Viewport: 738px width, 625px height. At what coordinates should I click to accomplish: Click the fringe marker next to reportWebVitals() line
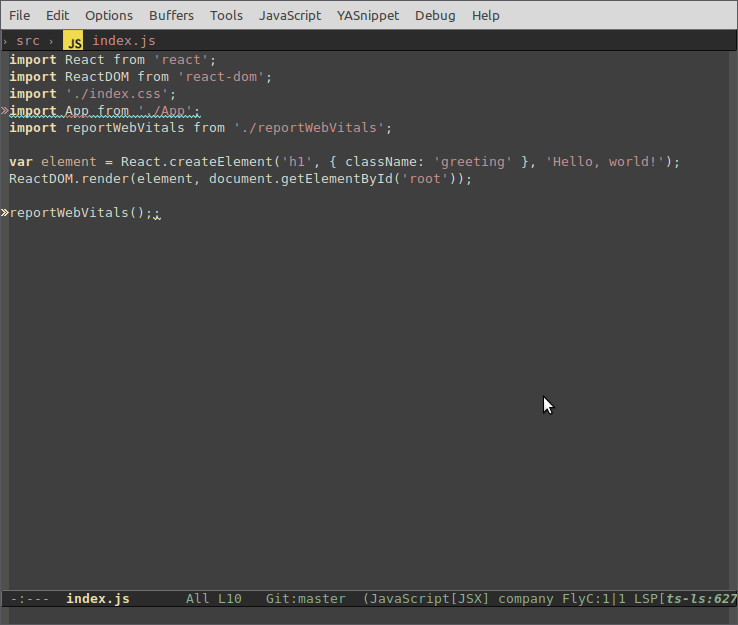(x=5, y=213)
